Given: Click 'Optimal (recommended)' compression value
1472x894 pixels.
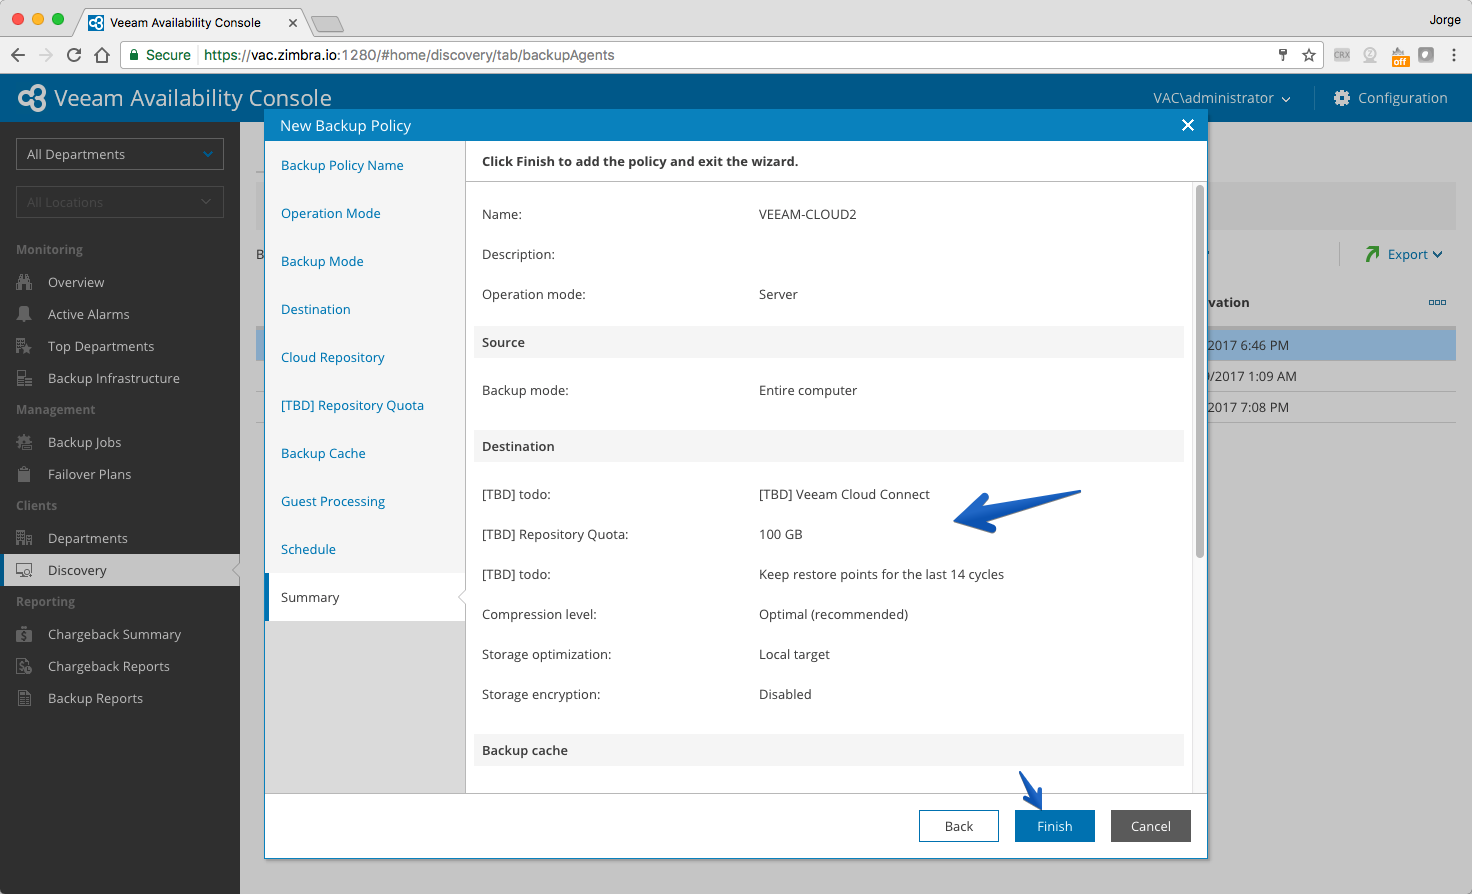Looking at the screenshot, I should pyautogui.click(x=833, y=614).
